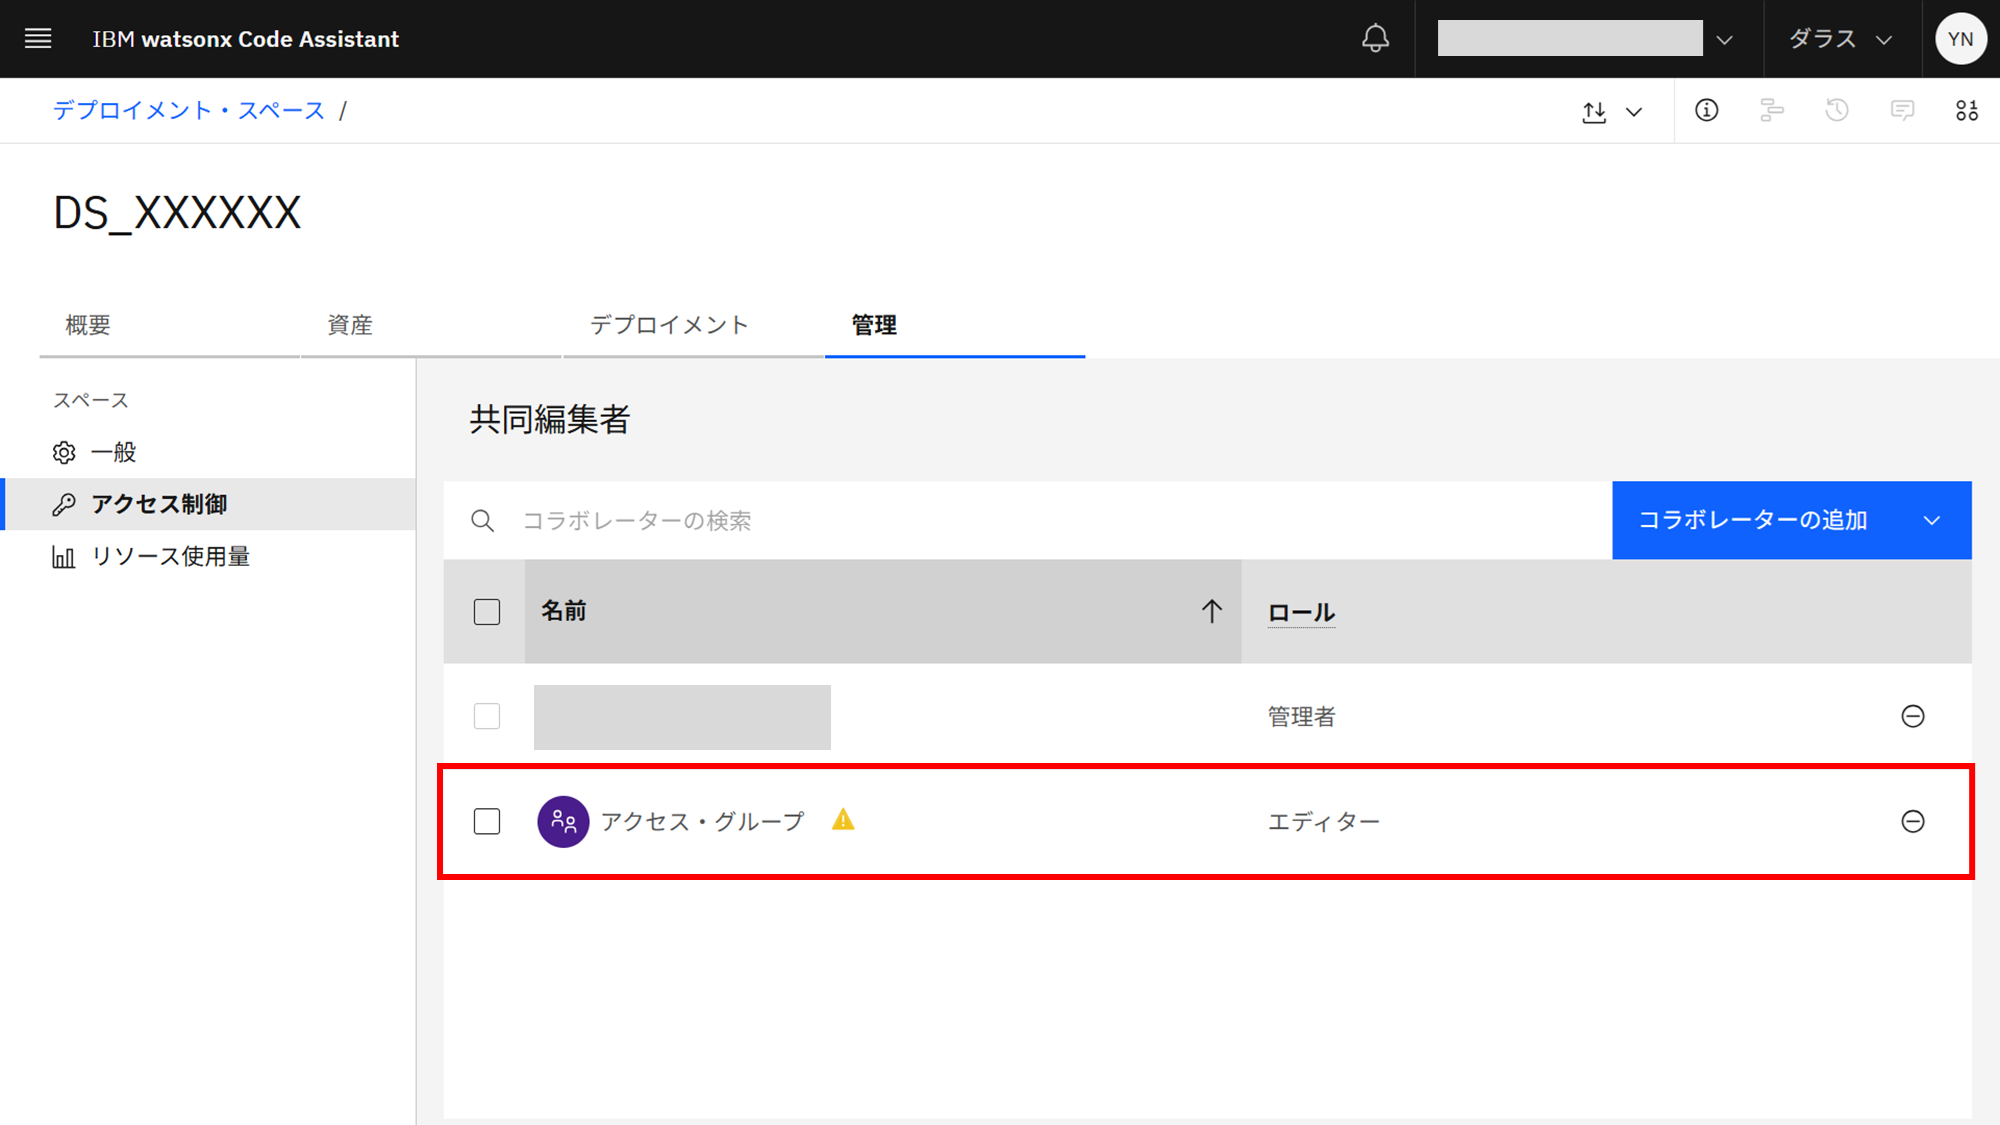Go to the デプロイメント・スペース breadcrumb link
This screenshot has height=1125, width=2000.
[x=189, y=111]
